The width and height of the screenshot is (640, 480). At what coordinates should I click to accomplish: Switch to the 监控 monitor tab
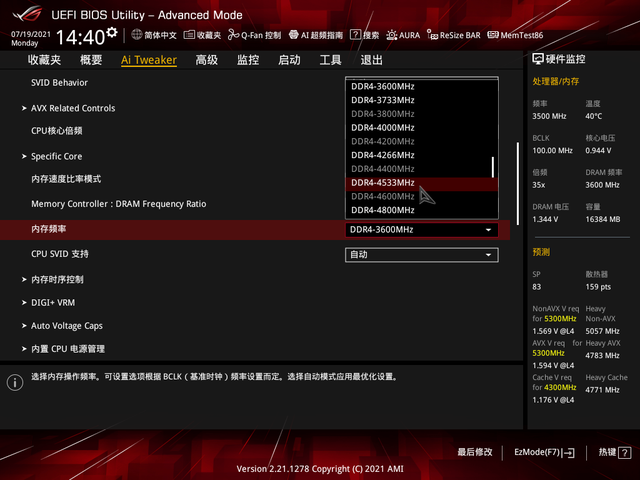click(248, 60)
